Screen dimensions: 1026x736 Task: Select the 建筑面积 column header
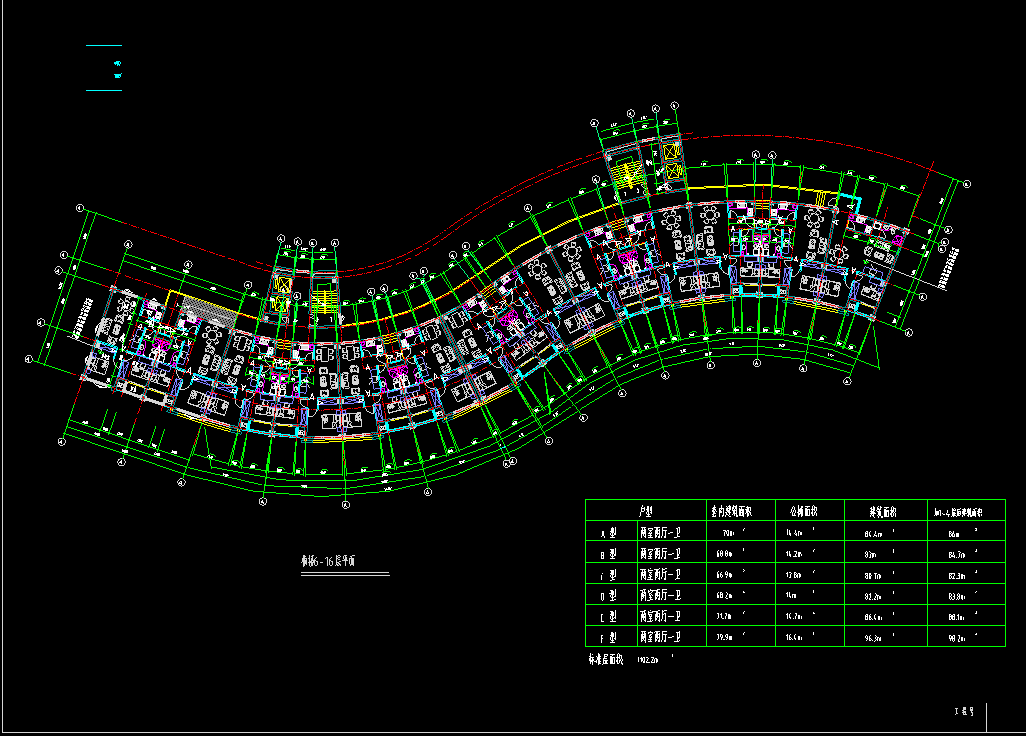pyautogui.click(x=880, y=511)
